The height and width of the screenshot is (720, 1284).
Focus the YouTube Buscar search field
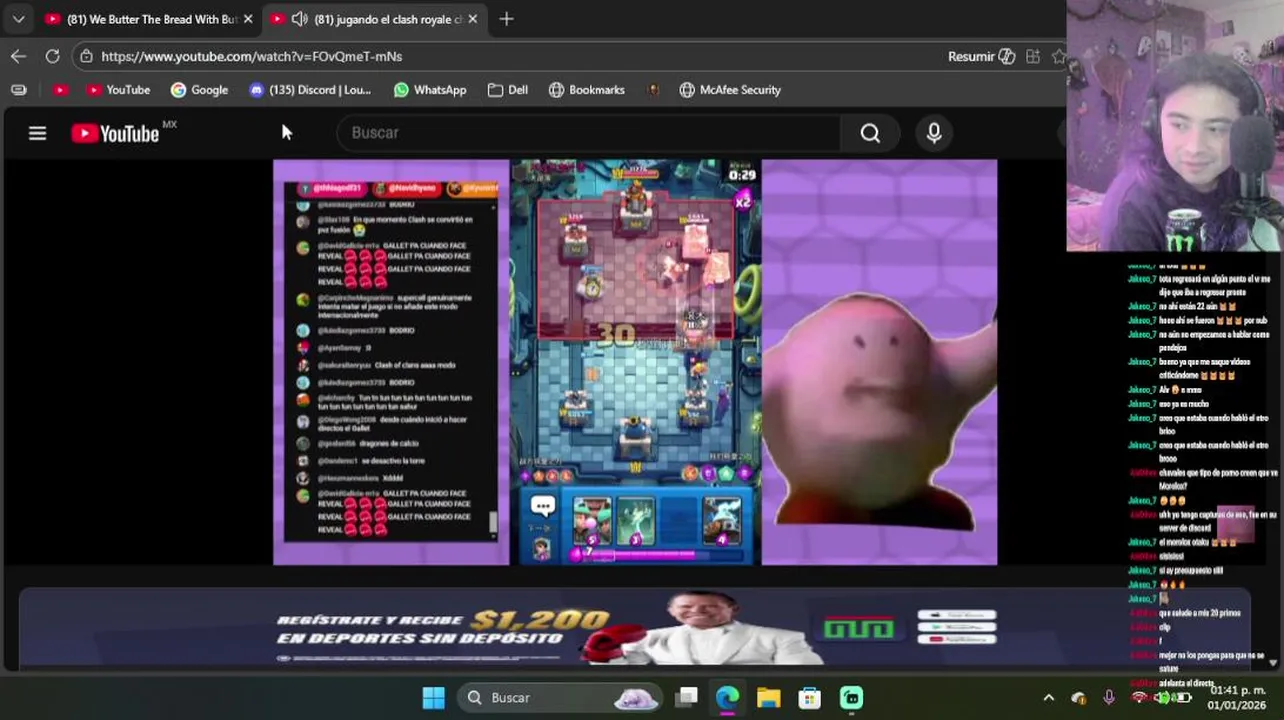[x=590, y=133]
